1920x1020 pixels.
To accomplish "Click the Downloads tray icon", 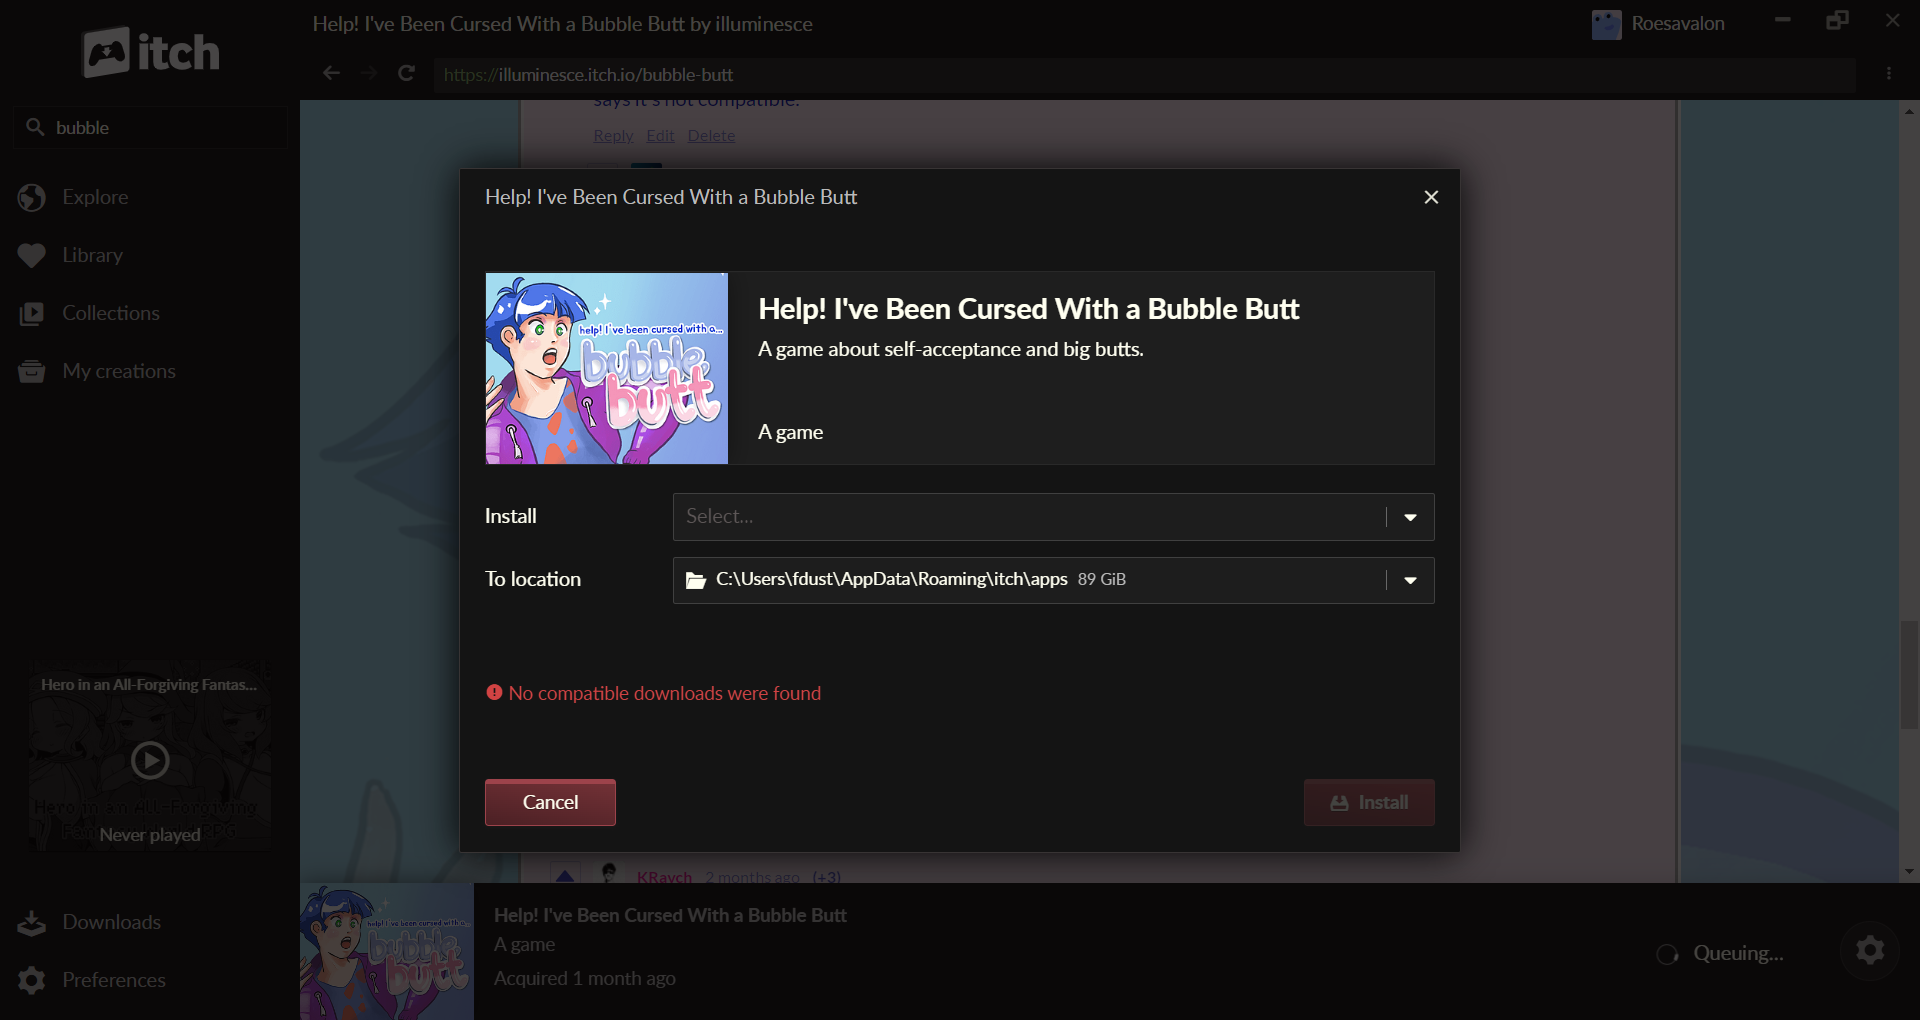I will (32, 923).
